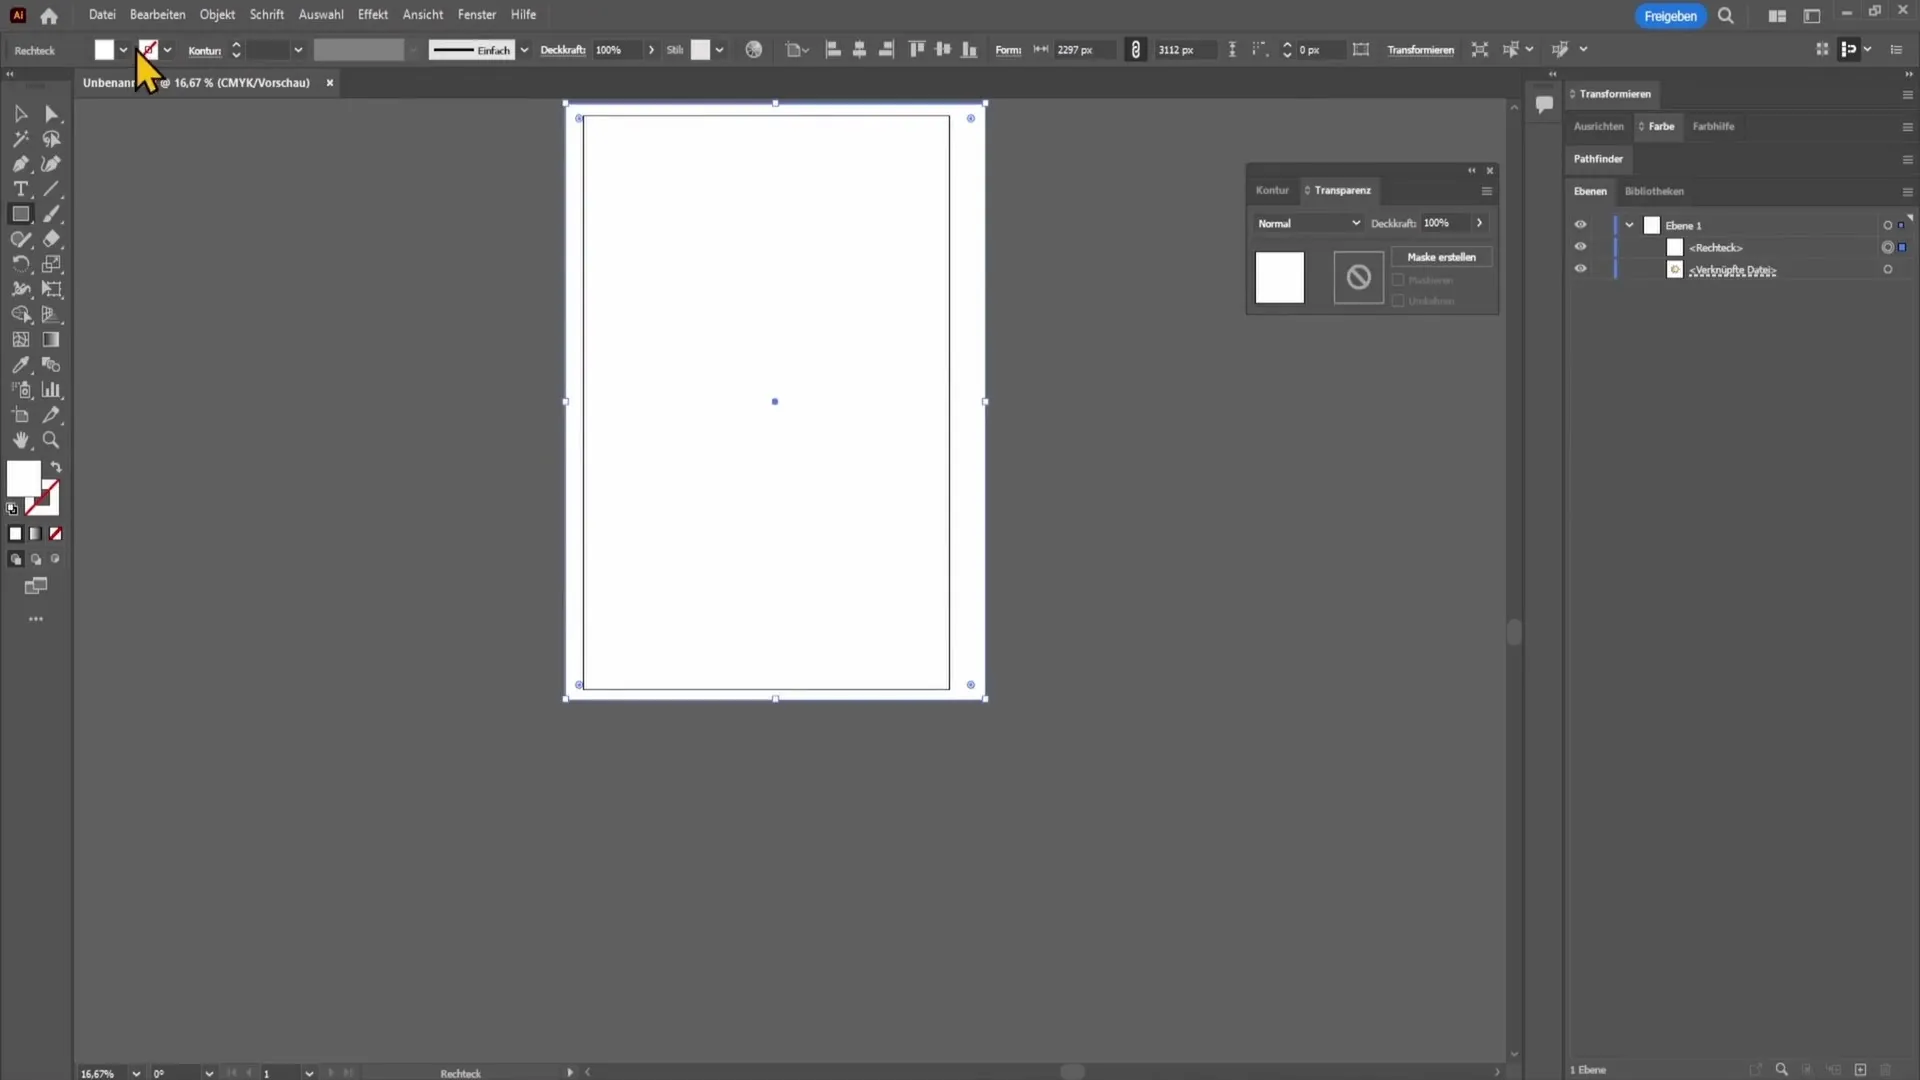Click the Maske erstellen button

pos(1441,257)
